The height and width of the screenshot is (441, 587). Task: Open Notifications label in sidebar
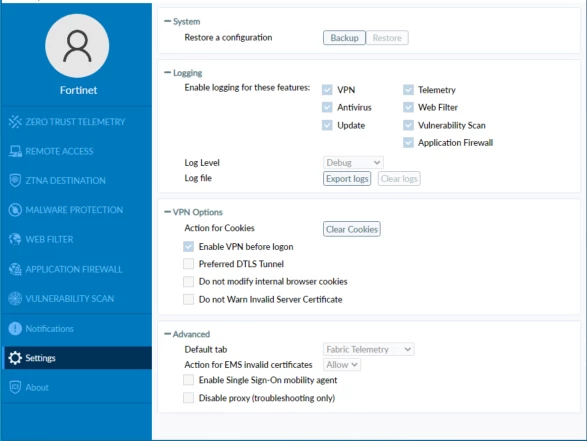click(49, 328)
